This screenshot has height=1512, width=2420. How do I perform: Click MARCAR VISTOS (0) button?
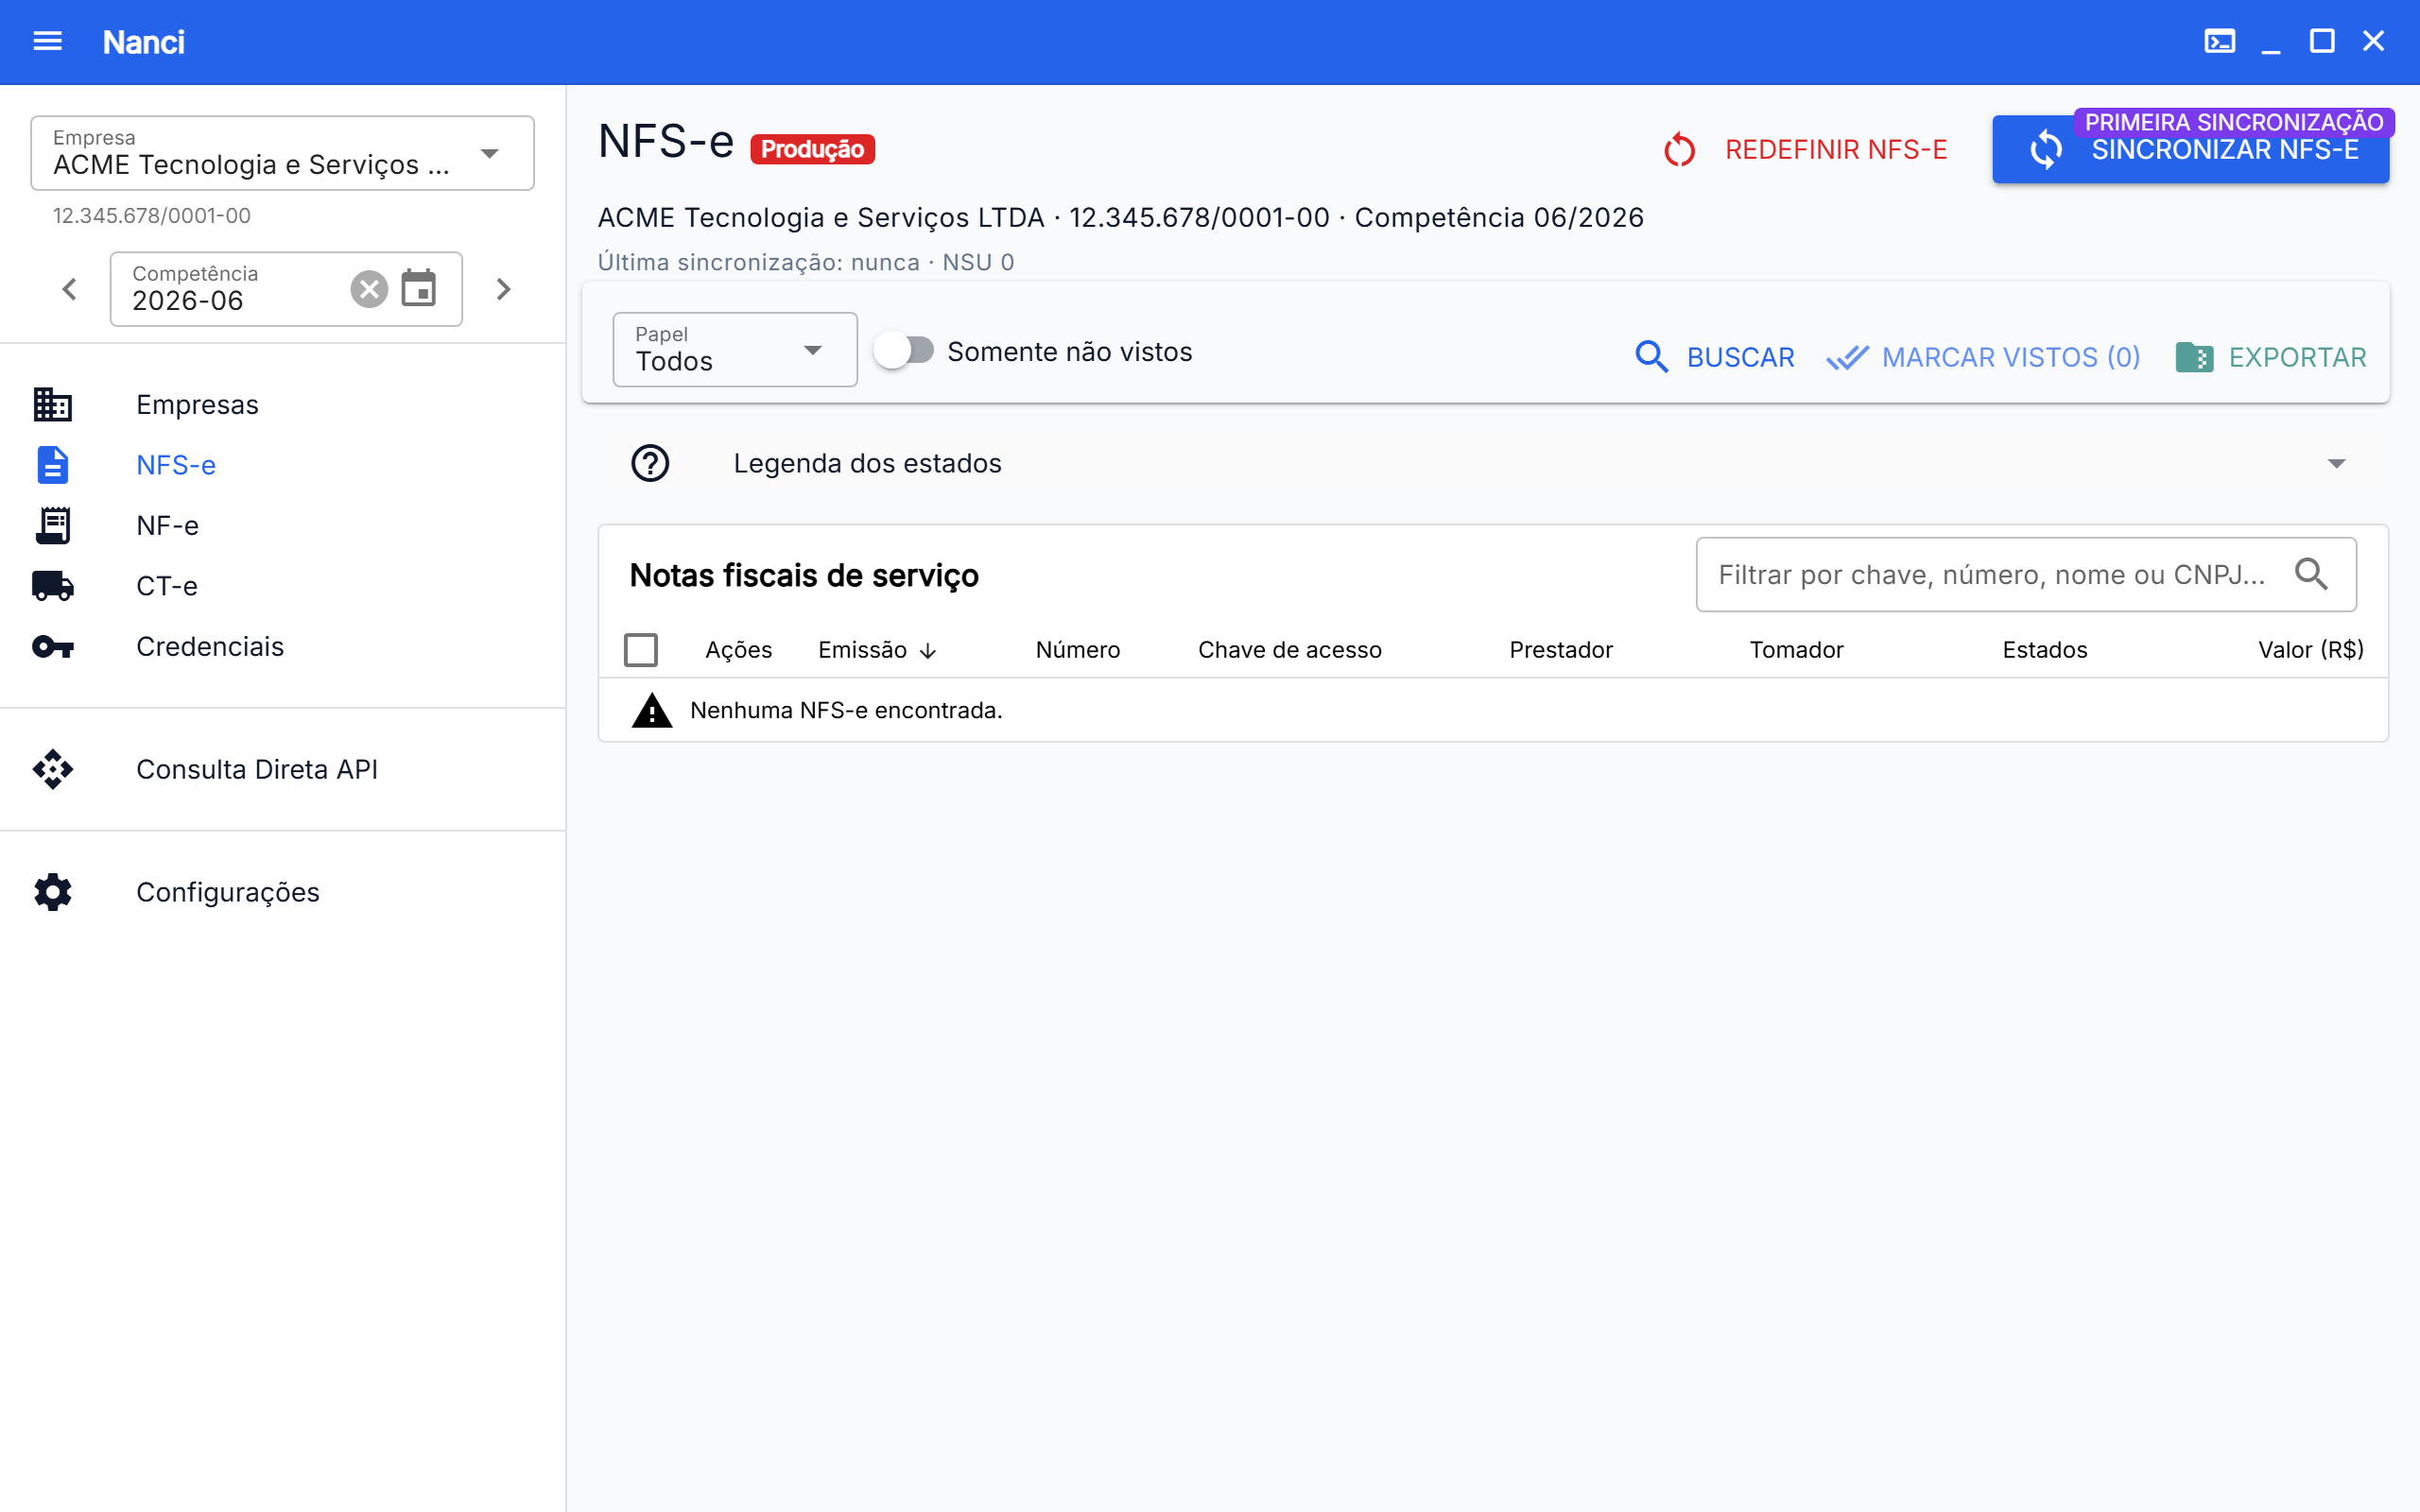tap(1983, 357)
